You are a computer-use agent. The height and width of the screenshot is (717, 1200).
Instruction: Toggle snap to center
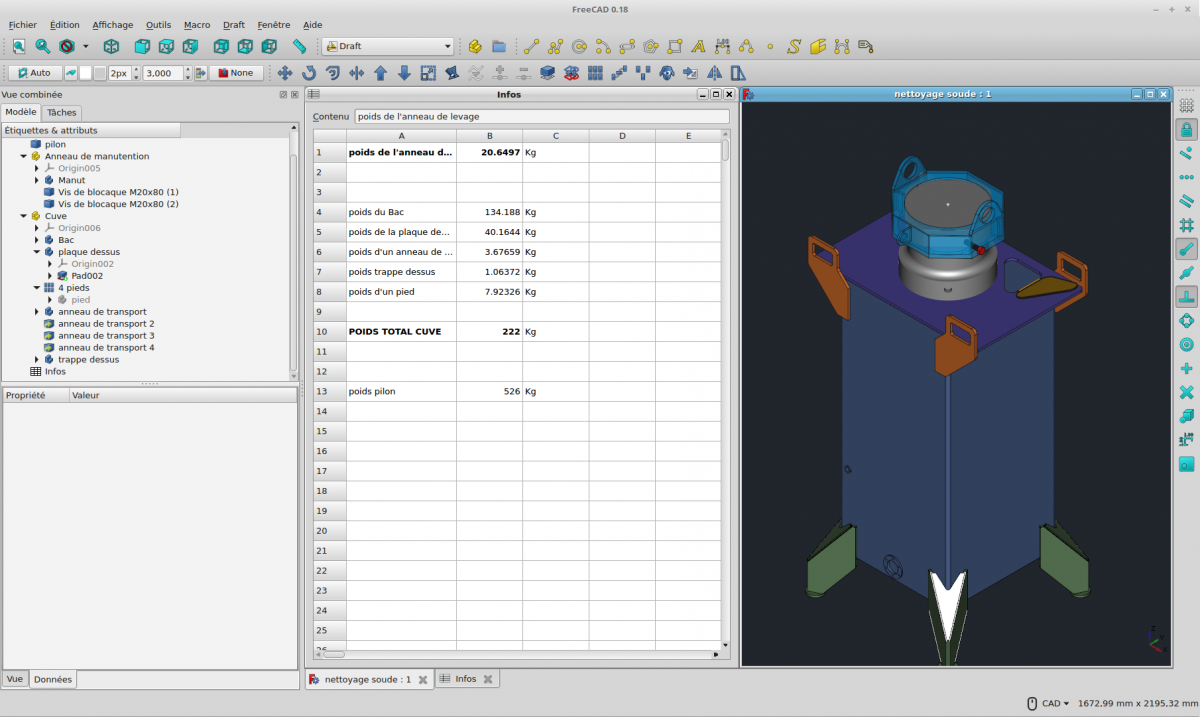point(1187,345)
